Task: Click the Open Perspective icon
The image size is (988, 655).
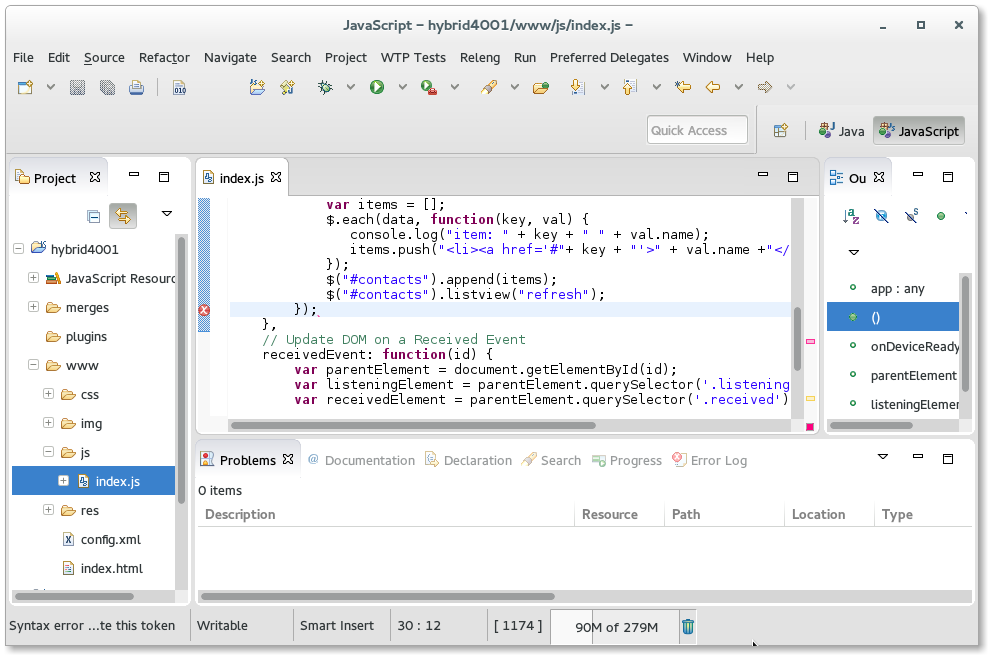Action: click(781, 130)
